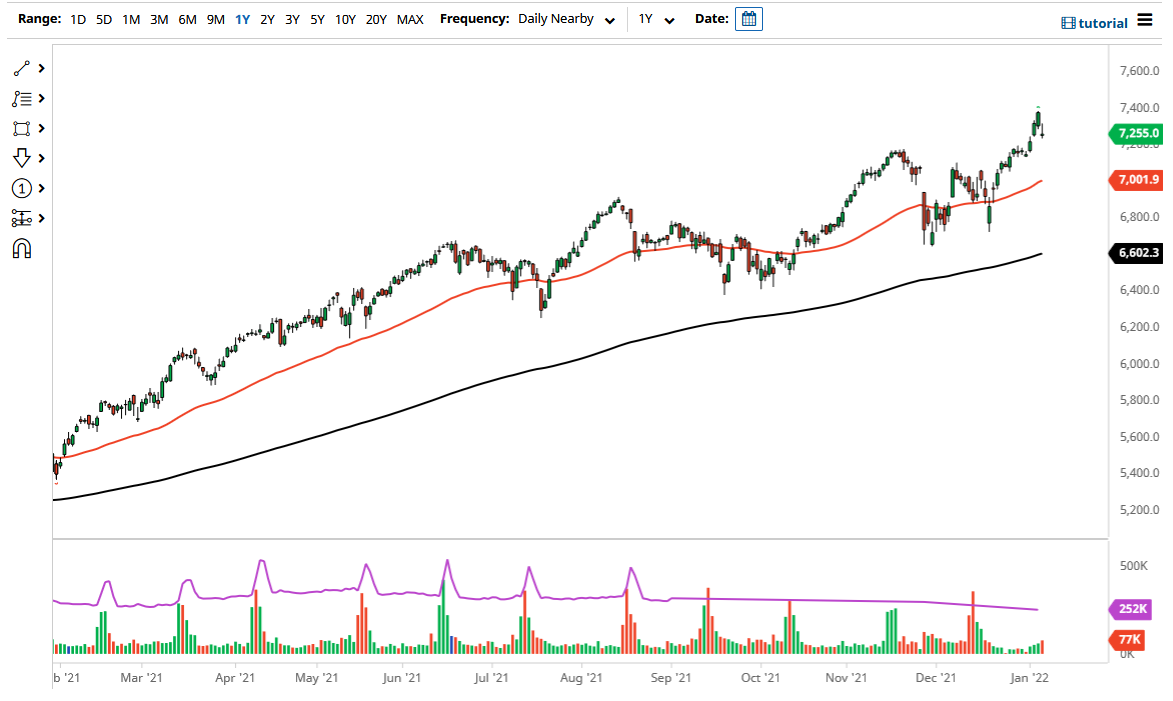This screenshot has width=1173, height=701.
Task: Open the Daily Nearby frequency dropdown
Action: (565, 18)
